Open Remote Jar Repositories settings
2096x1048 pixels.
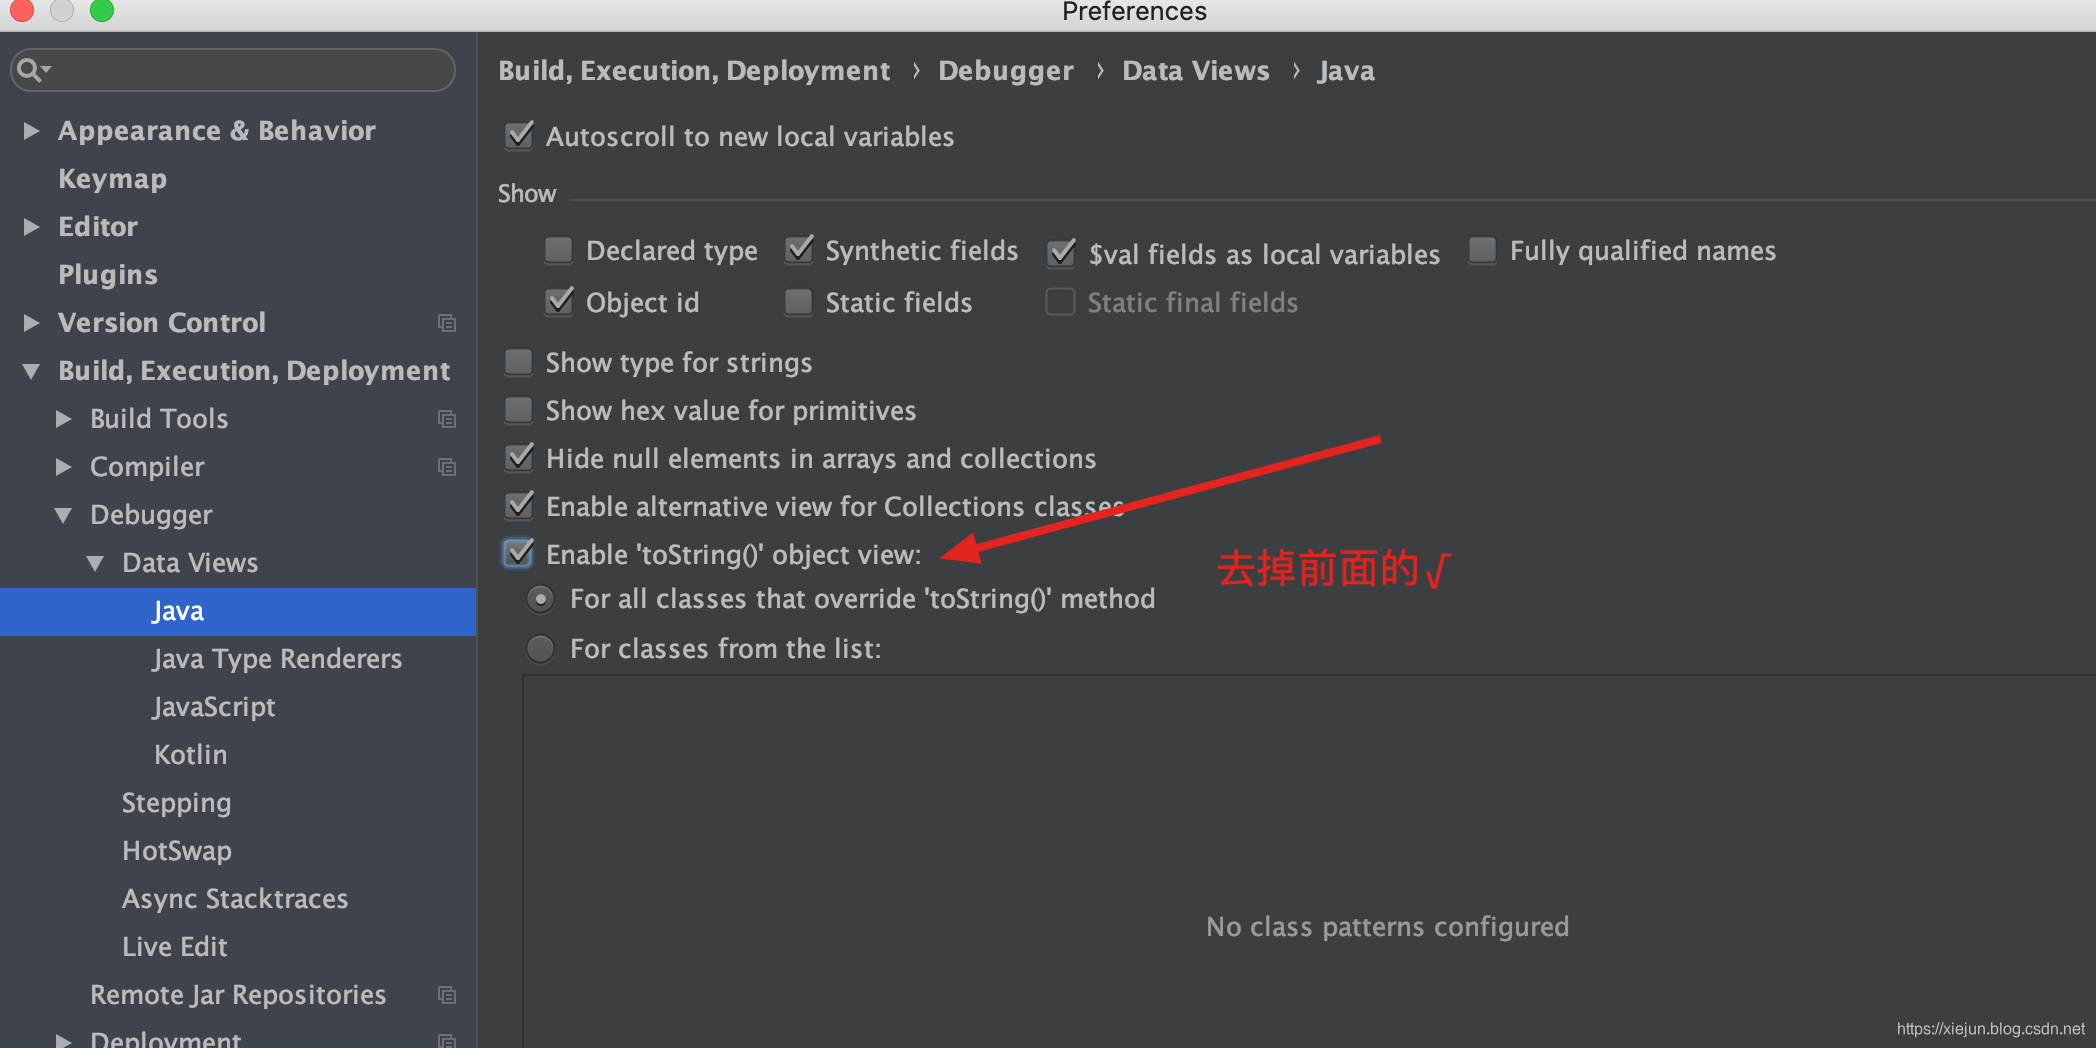(238, 995)
